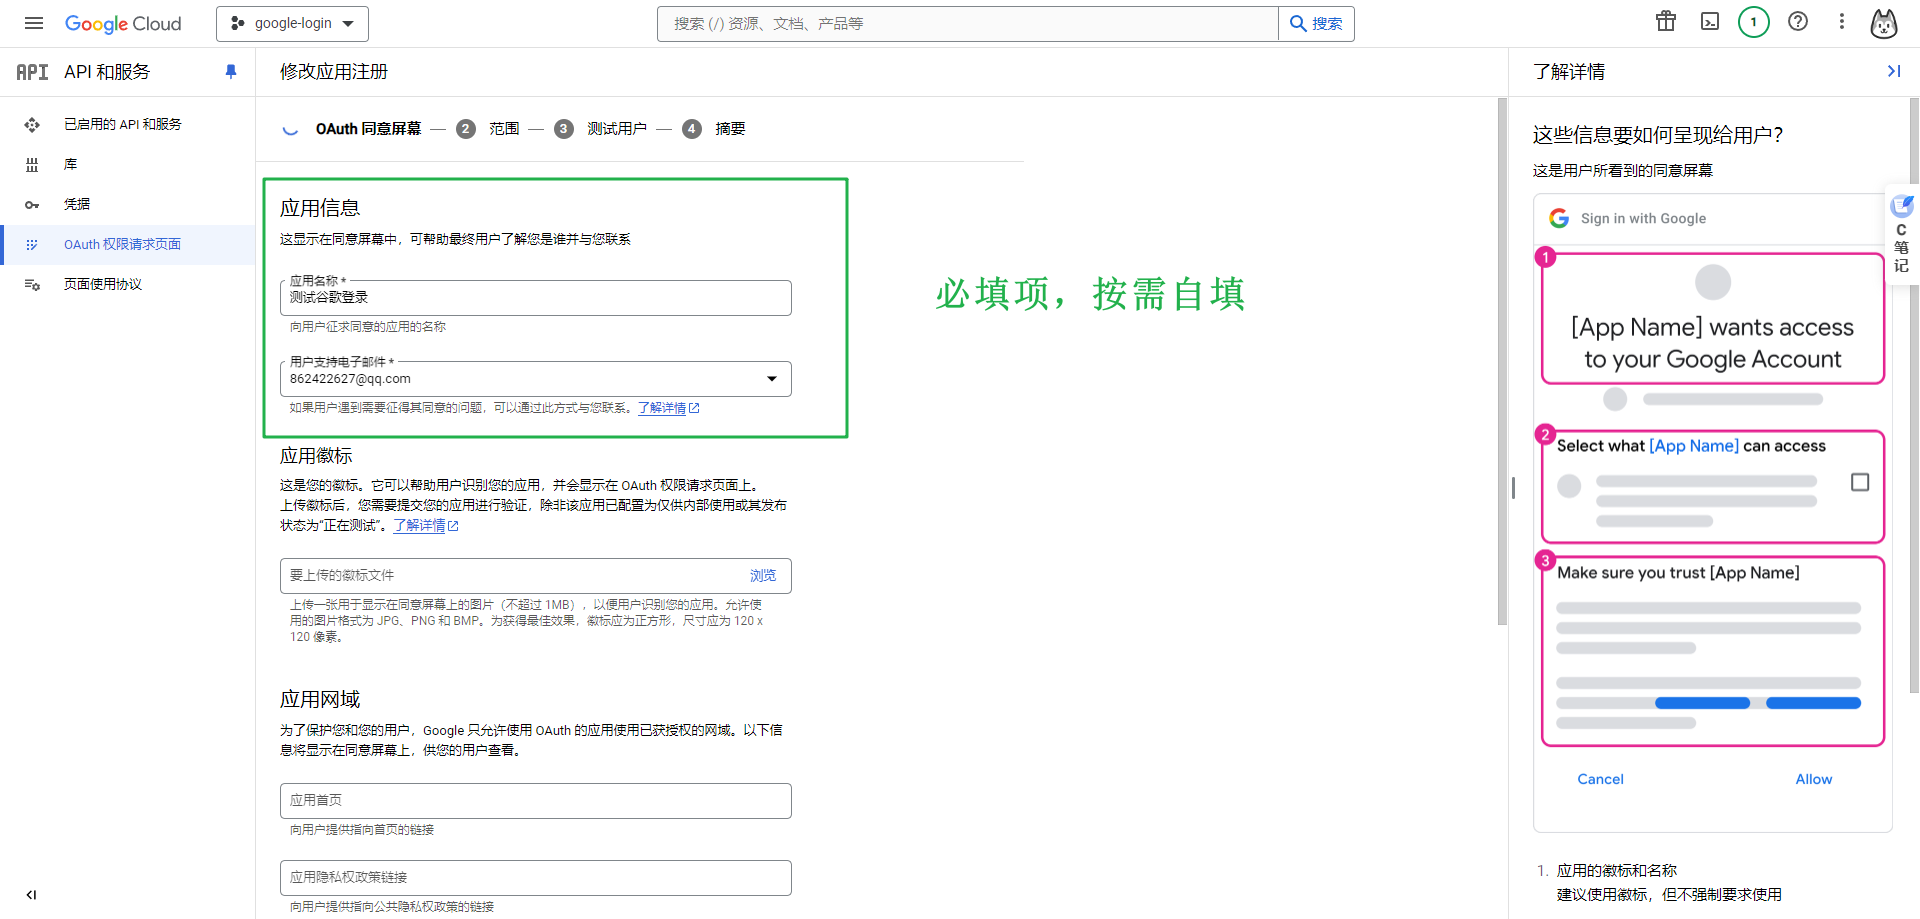
Task: Click the enabled APIs diamond icon in sidebar
Action: [x=32, y=124]
